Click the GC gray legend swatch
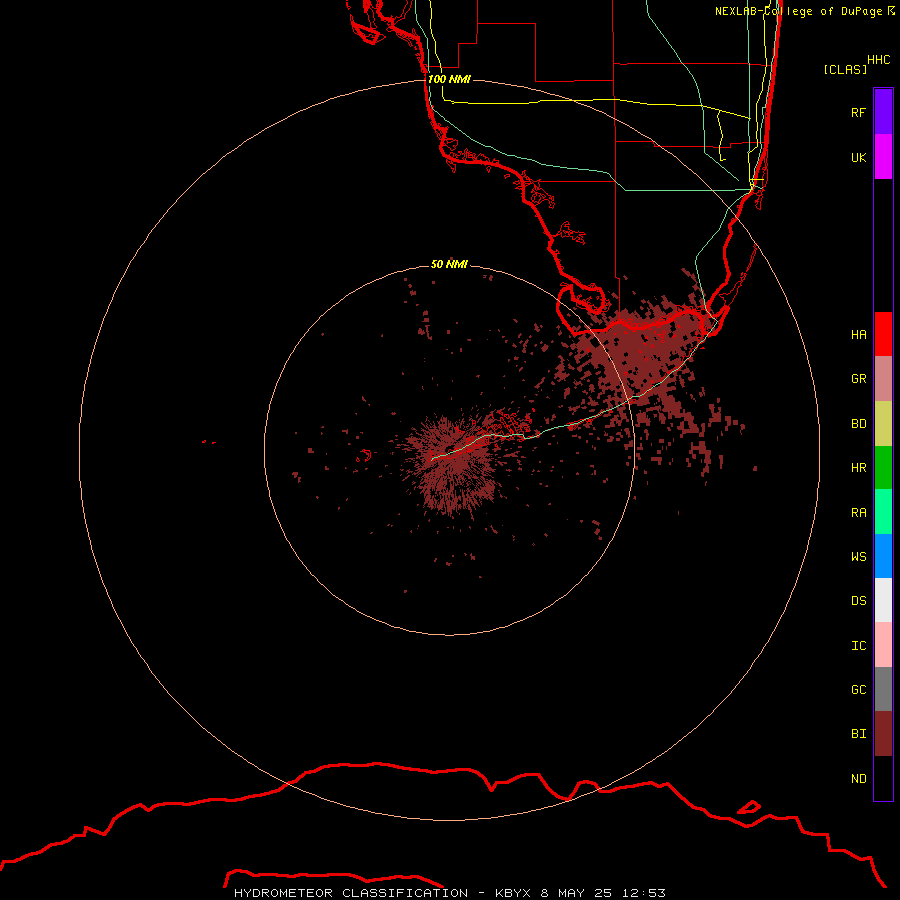This screenshot has height=900, width=900. point(883,689)
